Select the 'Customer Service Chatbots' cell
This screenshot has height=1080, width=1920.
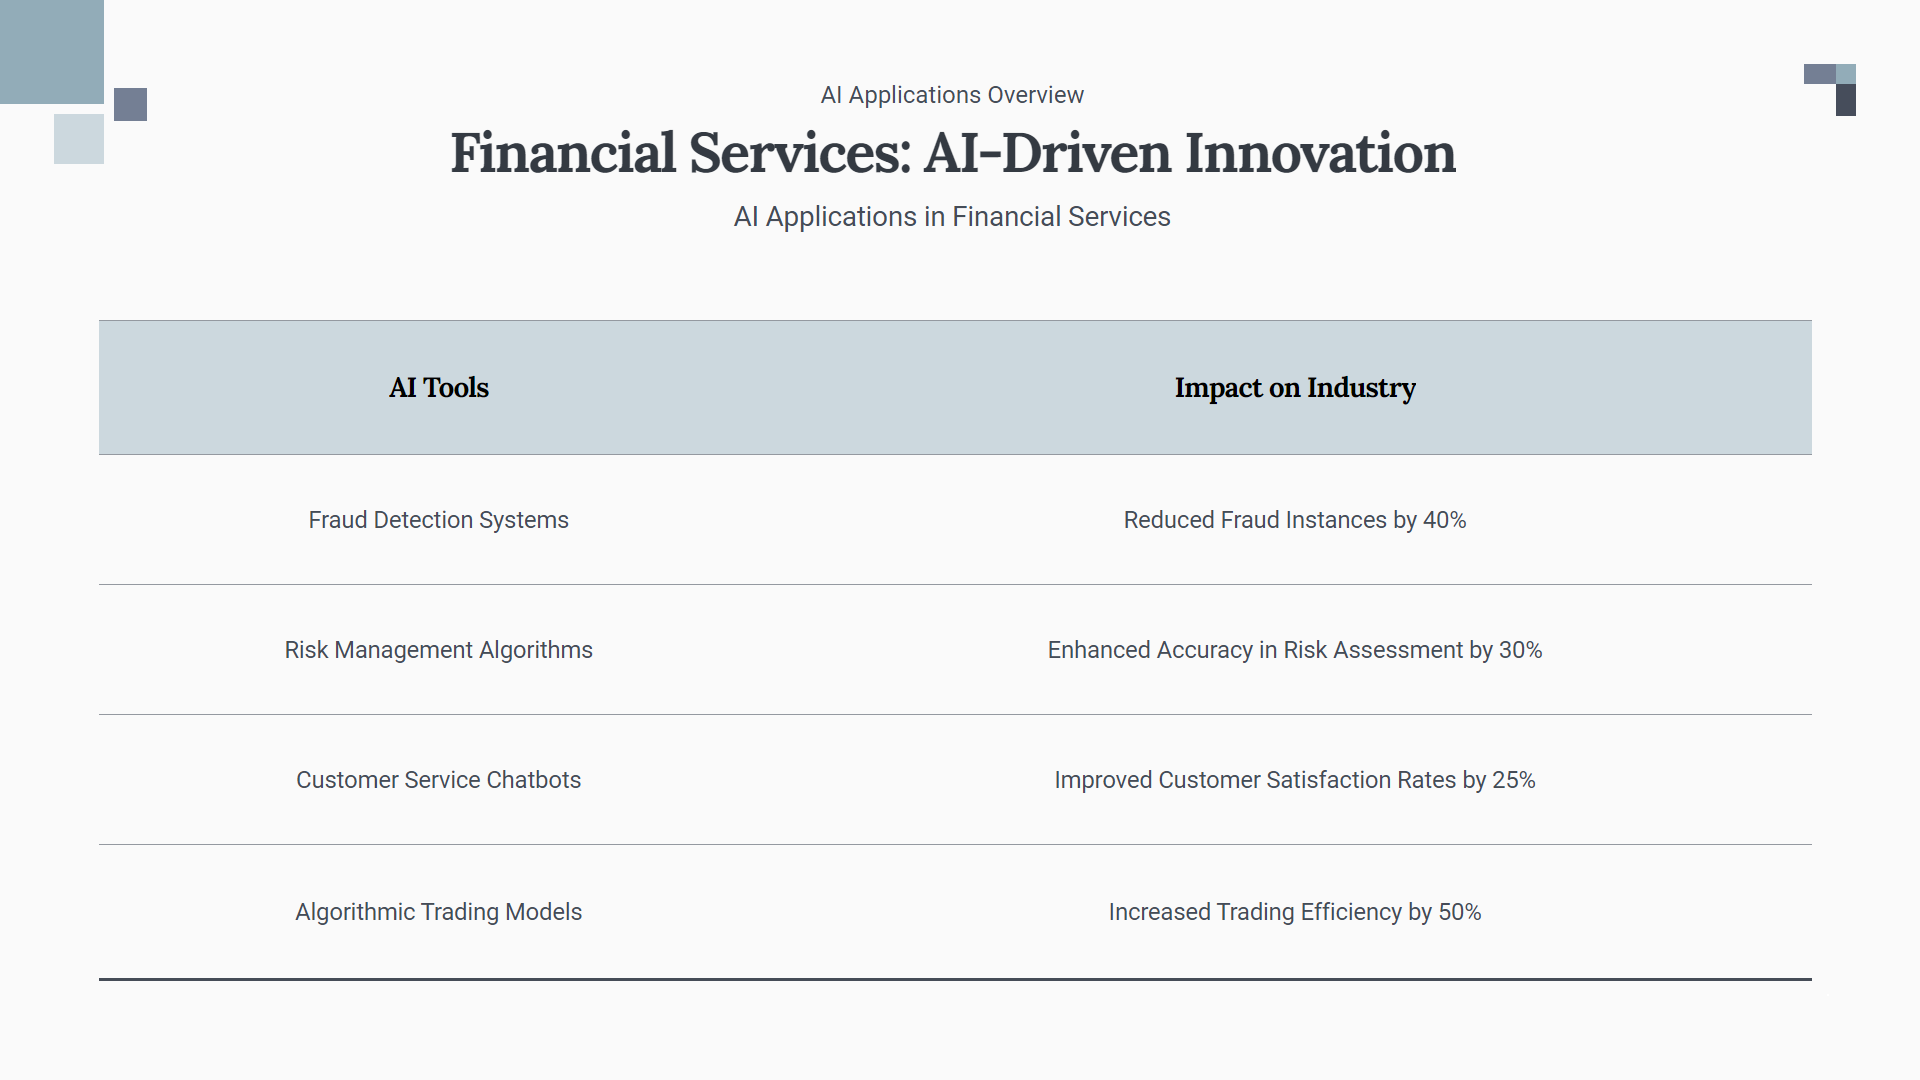click(x=439, y=780)
